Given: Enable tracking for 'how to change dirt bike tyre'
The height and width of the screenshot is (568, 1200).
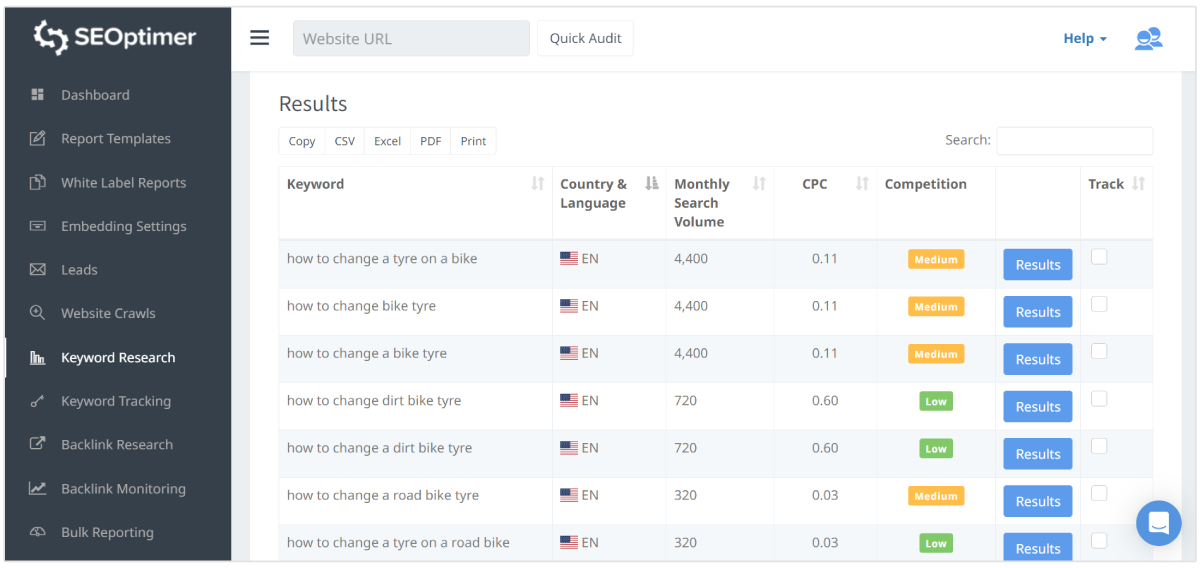Looking at the screenshot, I should (1099, 399).
